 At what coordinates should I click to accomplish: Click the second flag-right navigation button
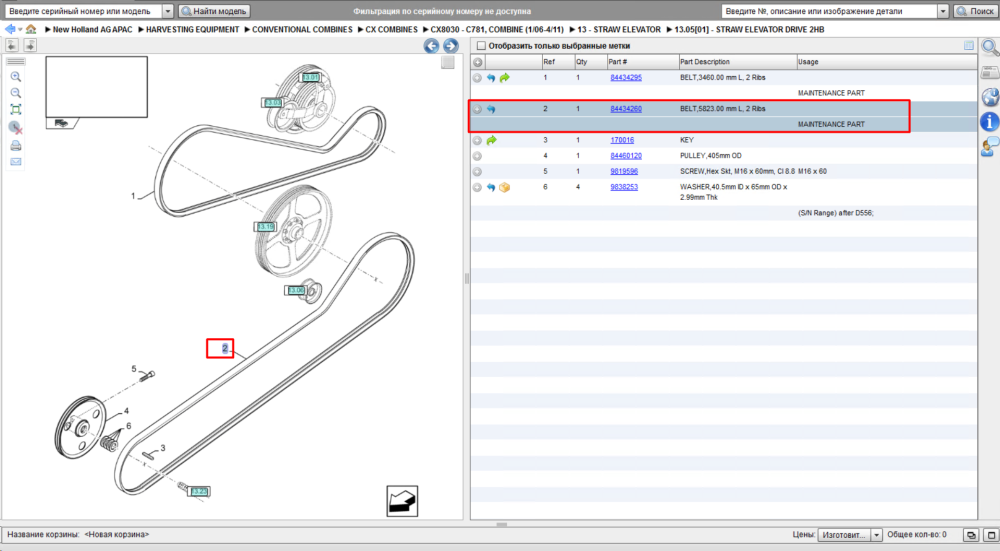tap(30, 45)
